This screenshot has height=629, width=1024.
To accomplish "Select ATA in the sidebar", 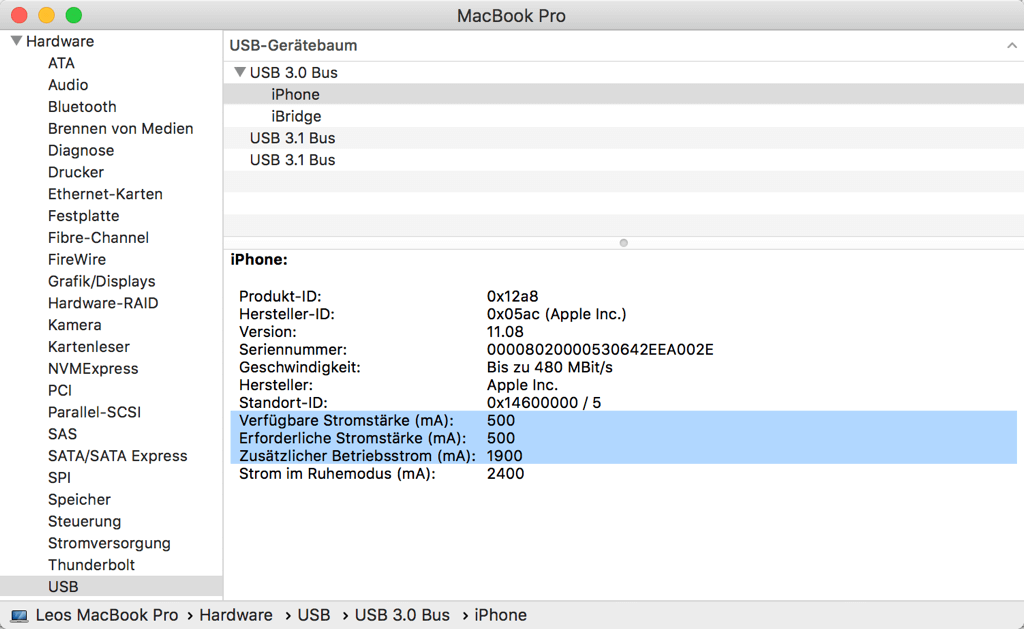I will click(61, 63).
